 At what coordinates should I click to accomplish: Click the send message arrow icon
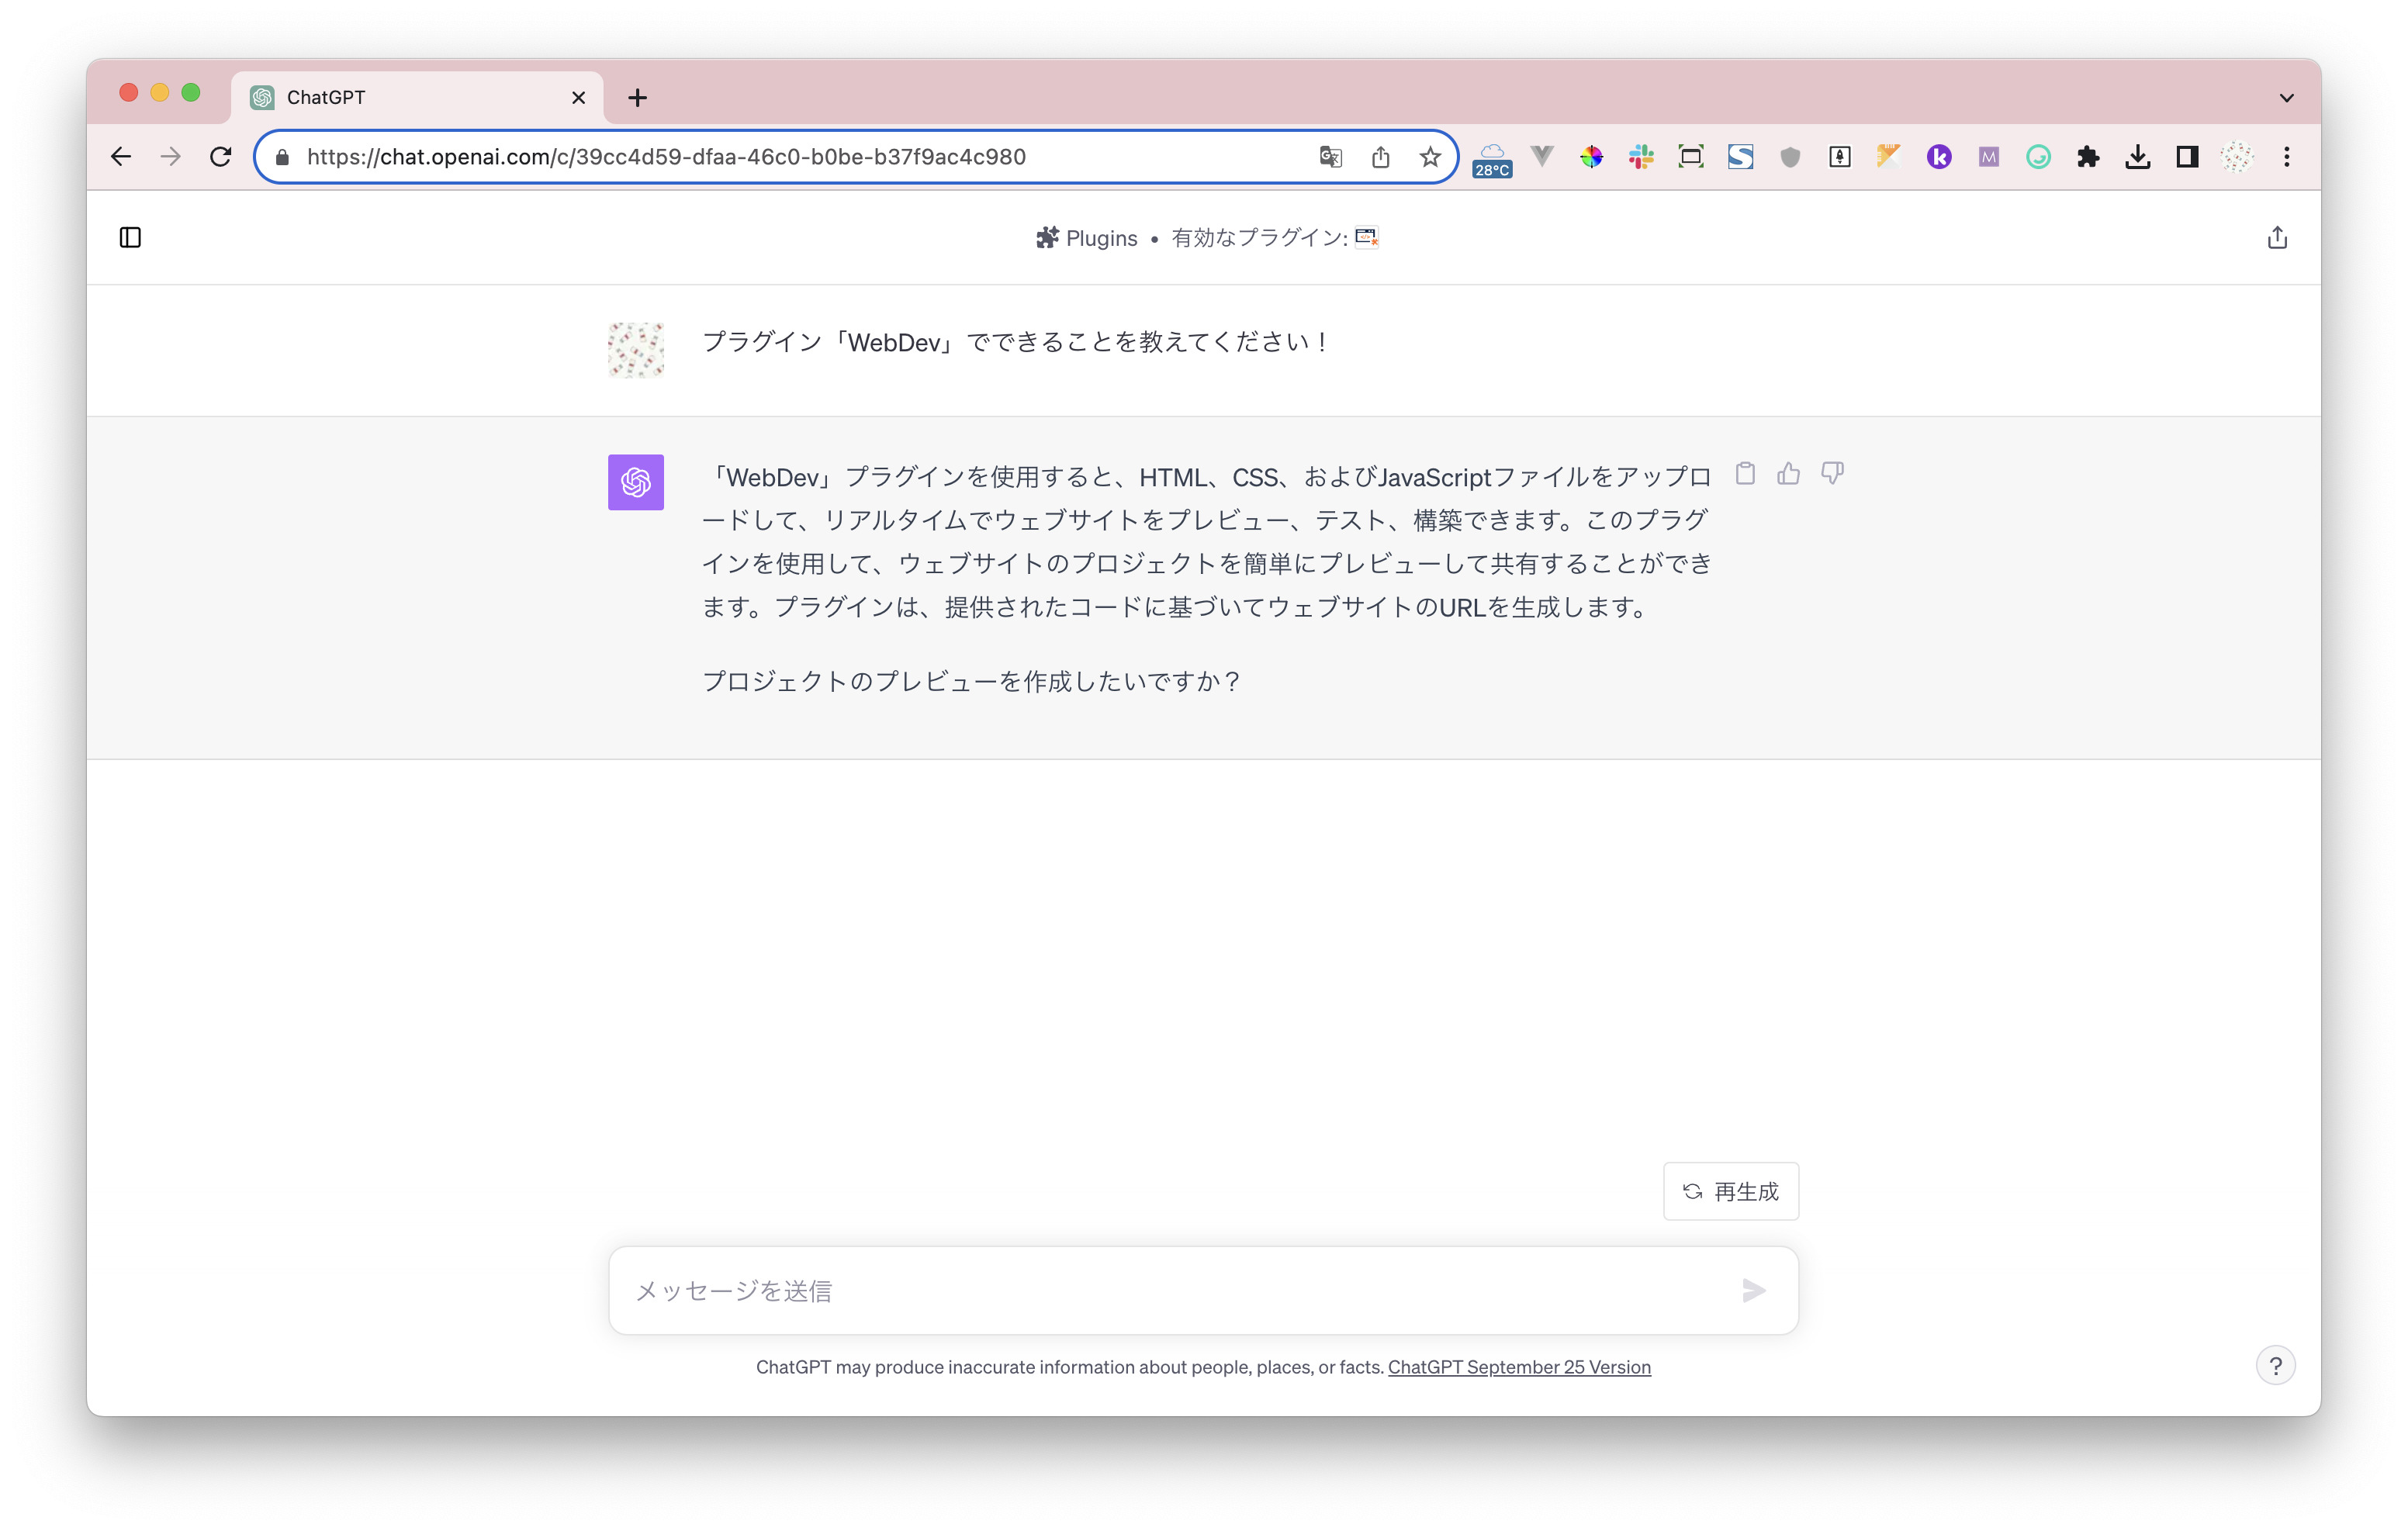[x=1753, y=1291]
